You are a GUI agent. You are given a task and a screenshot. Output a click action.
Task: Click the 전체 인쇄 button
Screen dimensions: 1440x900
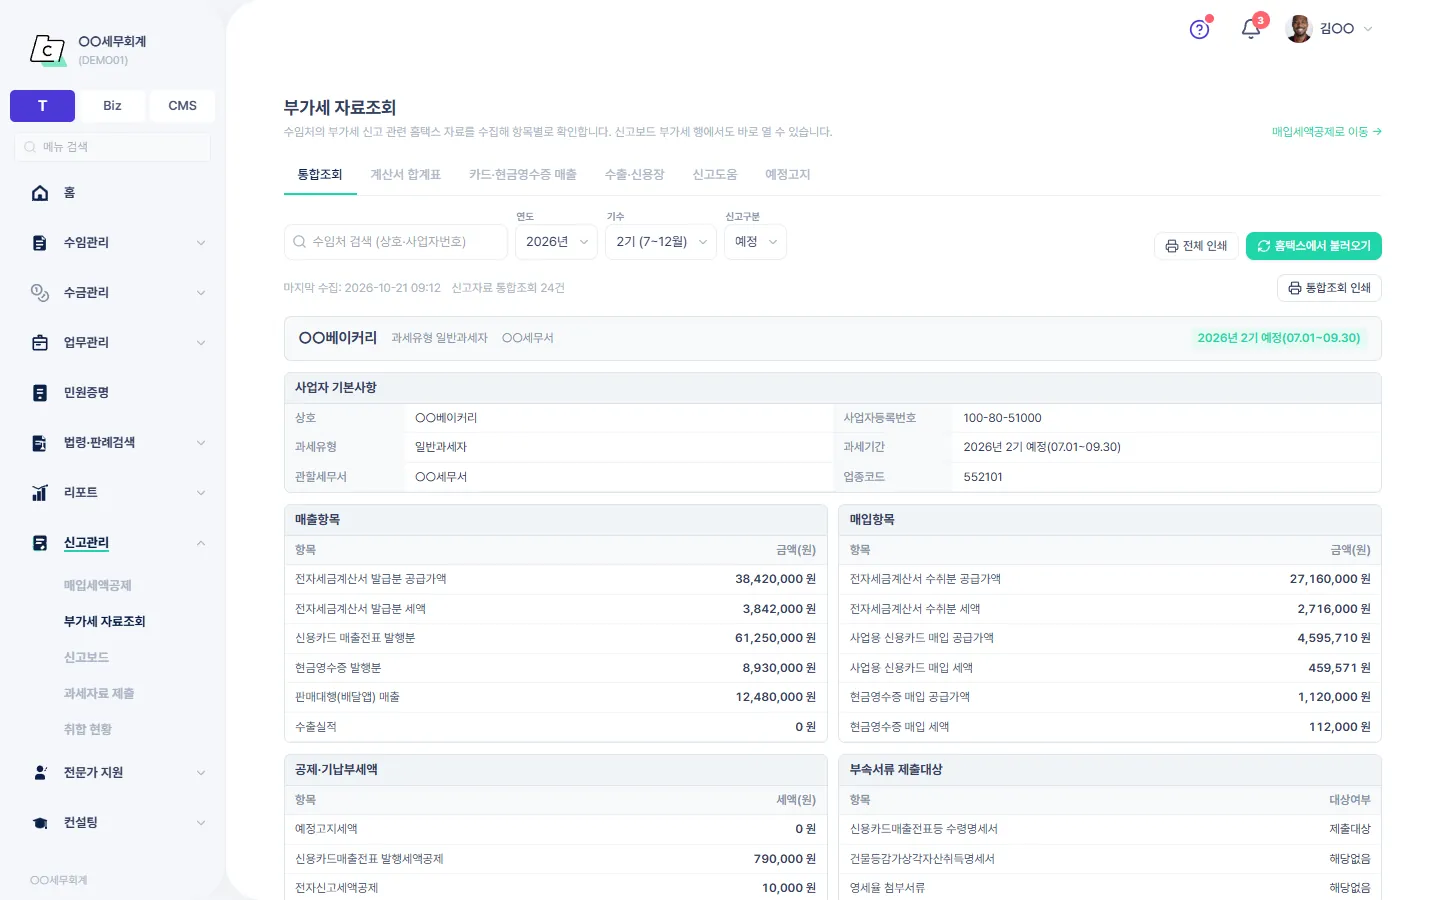pyautogui.click(x=1197, y=246)
